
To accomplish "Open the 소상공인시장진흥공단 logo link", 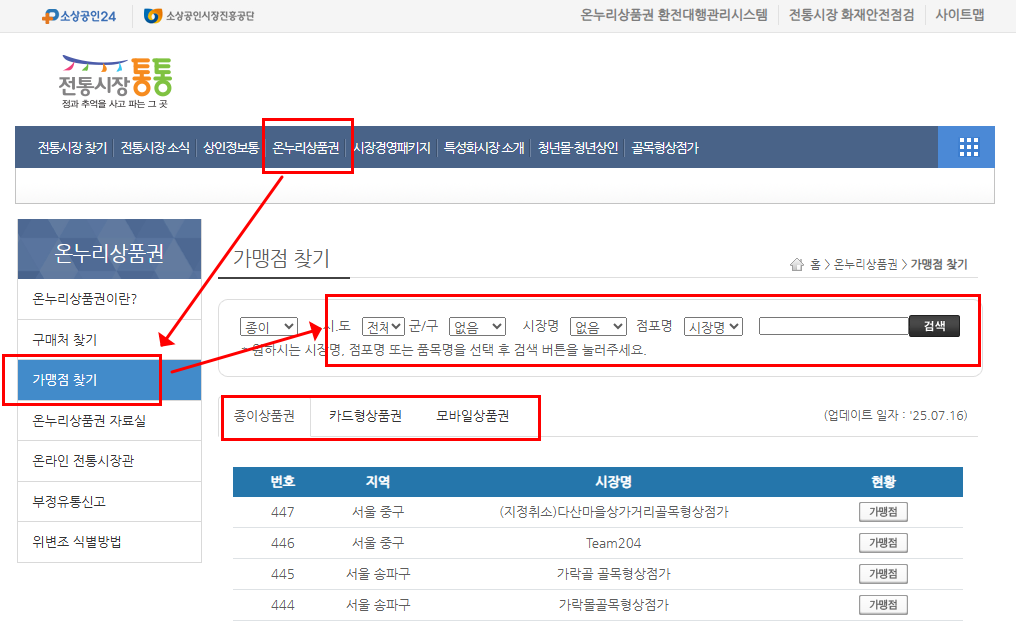I will [x=199, y=16].
